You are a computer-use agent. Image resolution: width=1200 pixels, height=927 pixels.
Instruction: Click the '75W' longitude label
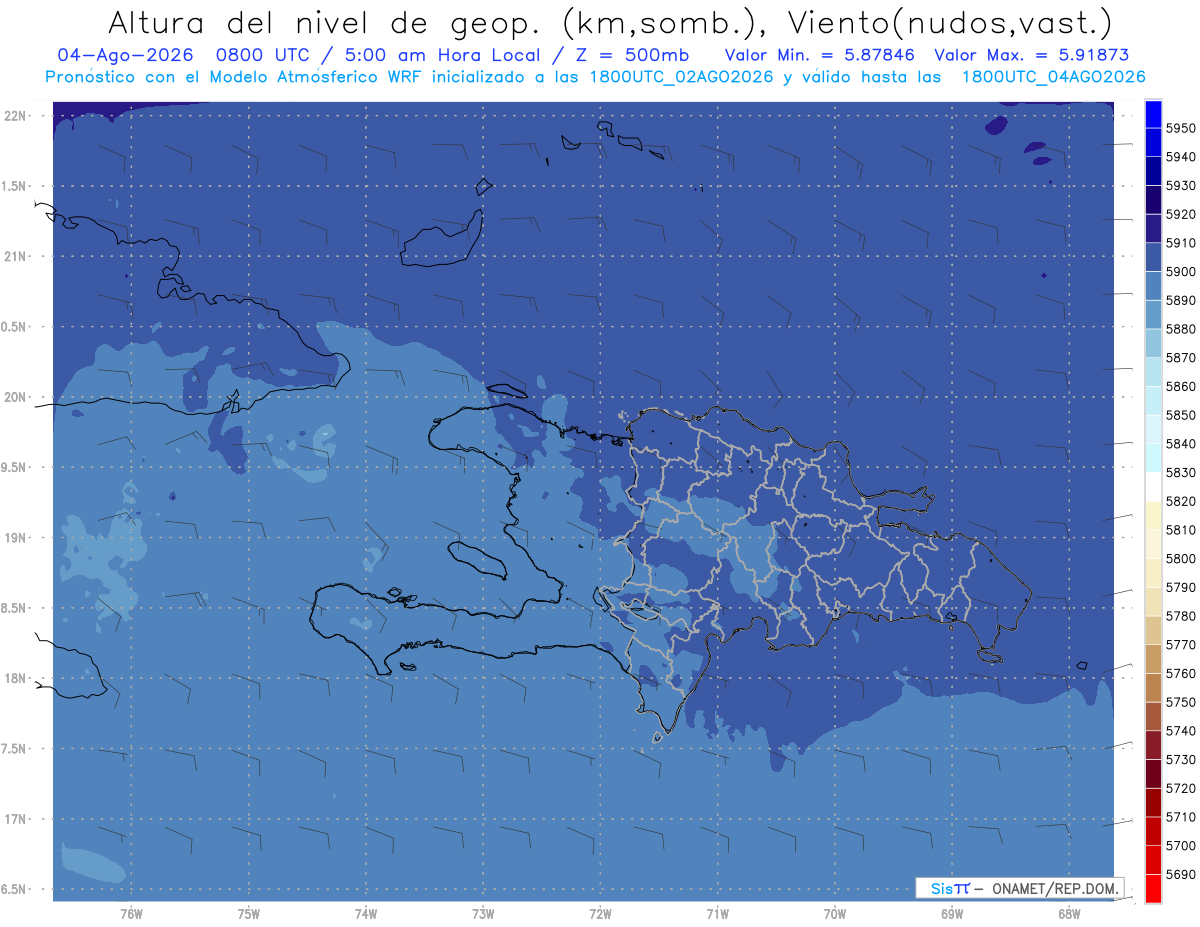pos(249,914)
